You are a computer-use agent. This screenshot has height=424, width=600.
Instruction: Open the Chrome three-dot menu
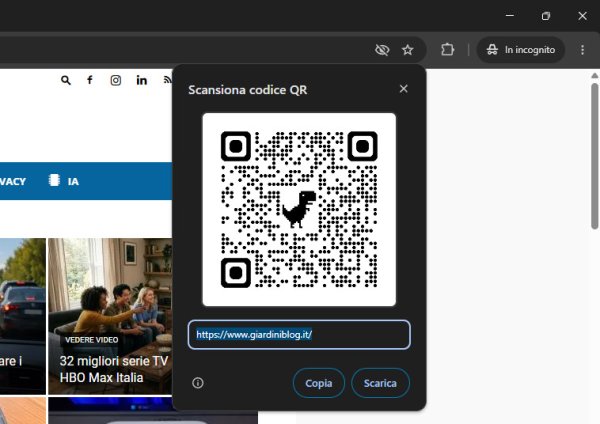(582, 50)
